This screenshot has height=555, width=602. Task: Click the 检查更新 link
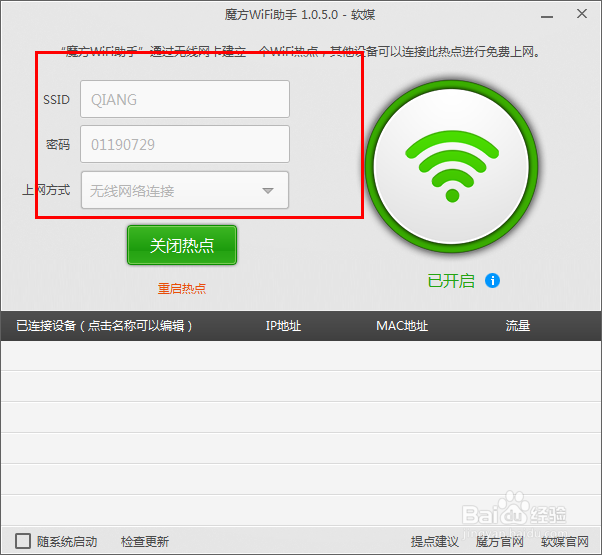[145, 542]
